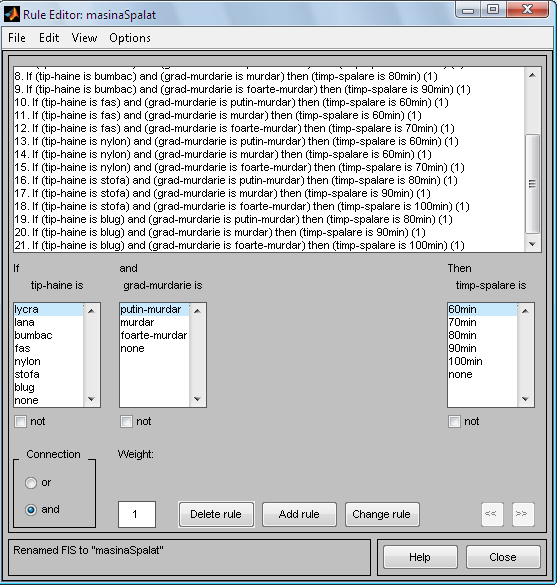Open the Options menu
Image resolution: width=557 pixels, height=585 pixels.
pos(130,38)
